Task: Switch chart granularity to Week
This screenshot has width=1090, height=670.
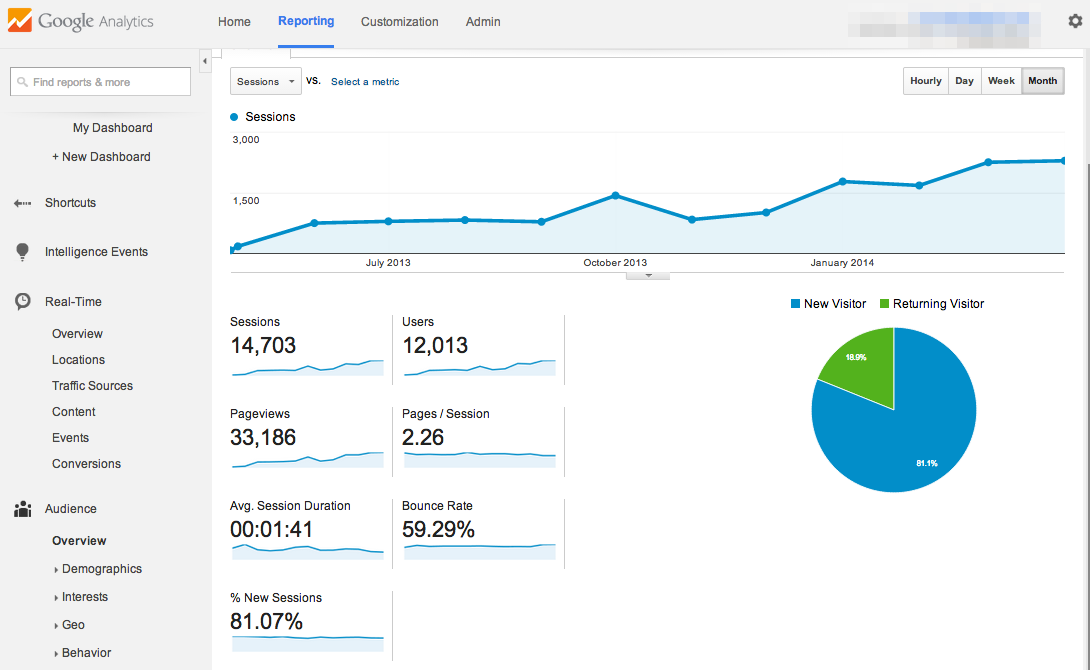Action: tap(1001, 81)
